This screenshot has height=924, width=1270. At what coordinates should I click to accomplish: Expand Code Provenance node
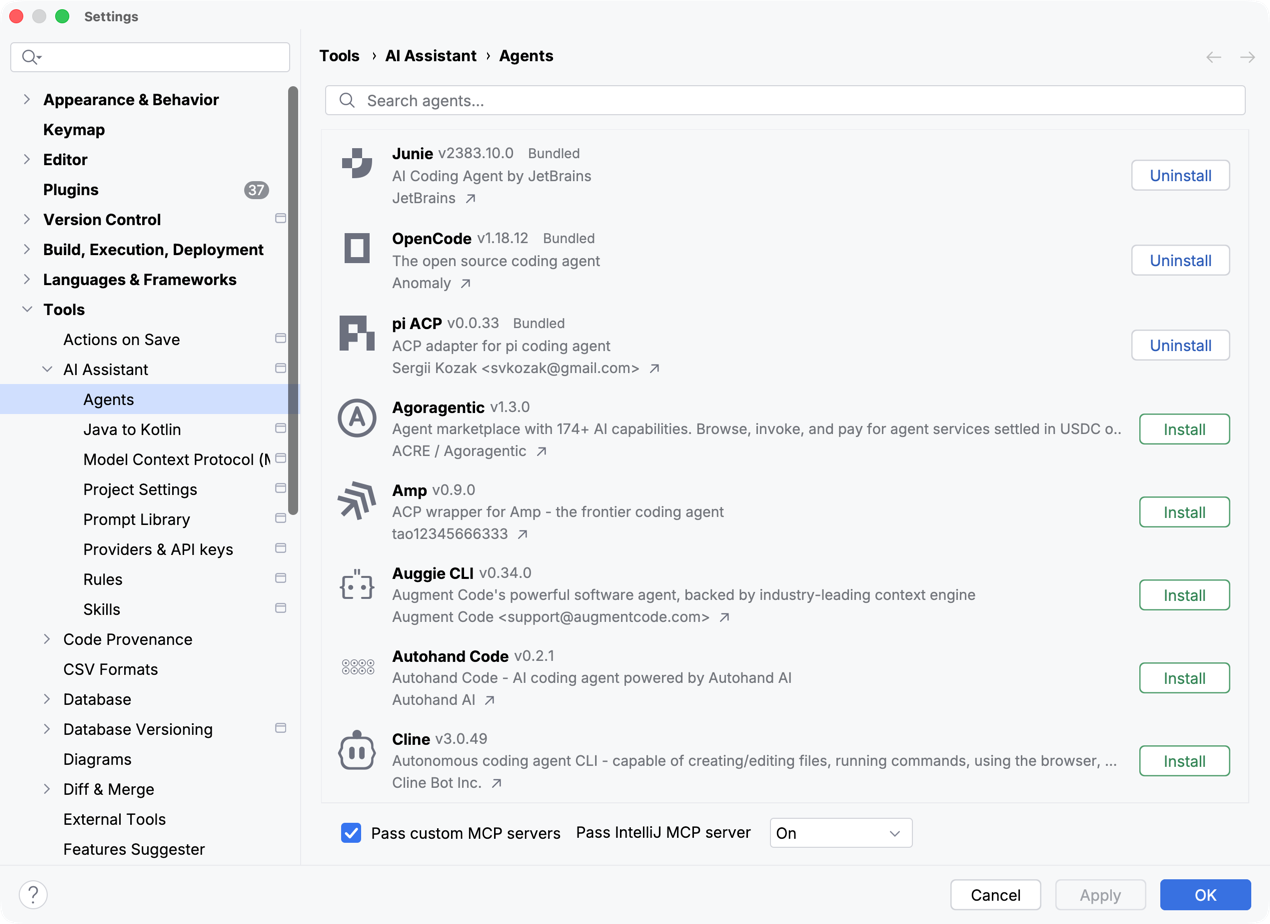pyautogui.click(x=47, y=639)
